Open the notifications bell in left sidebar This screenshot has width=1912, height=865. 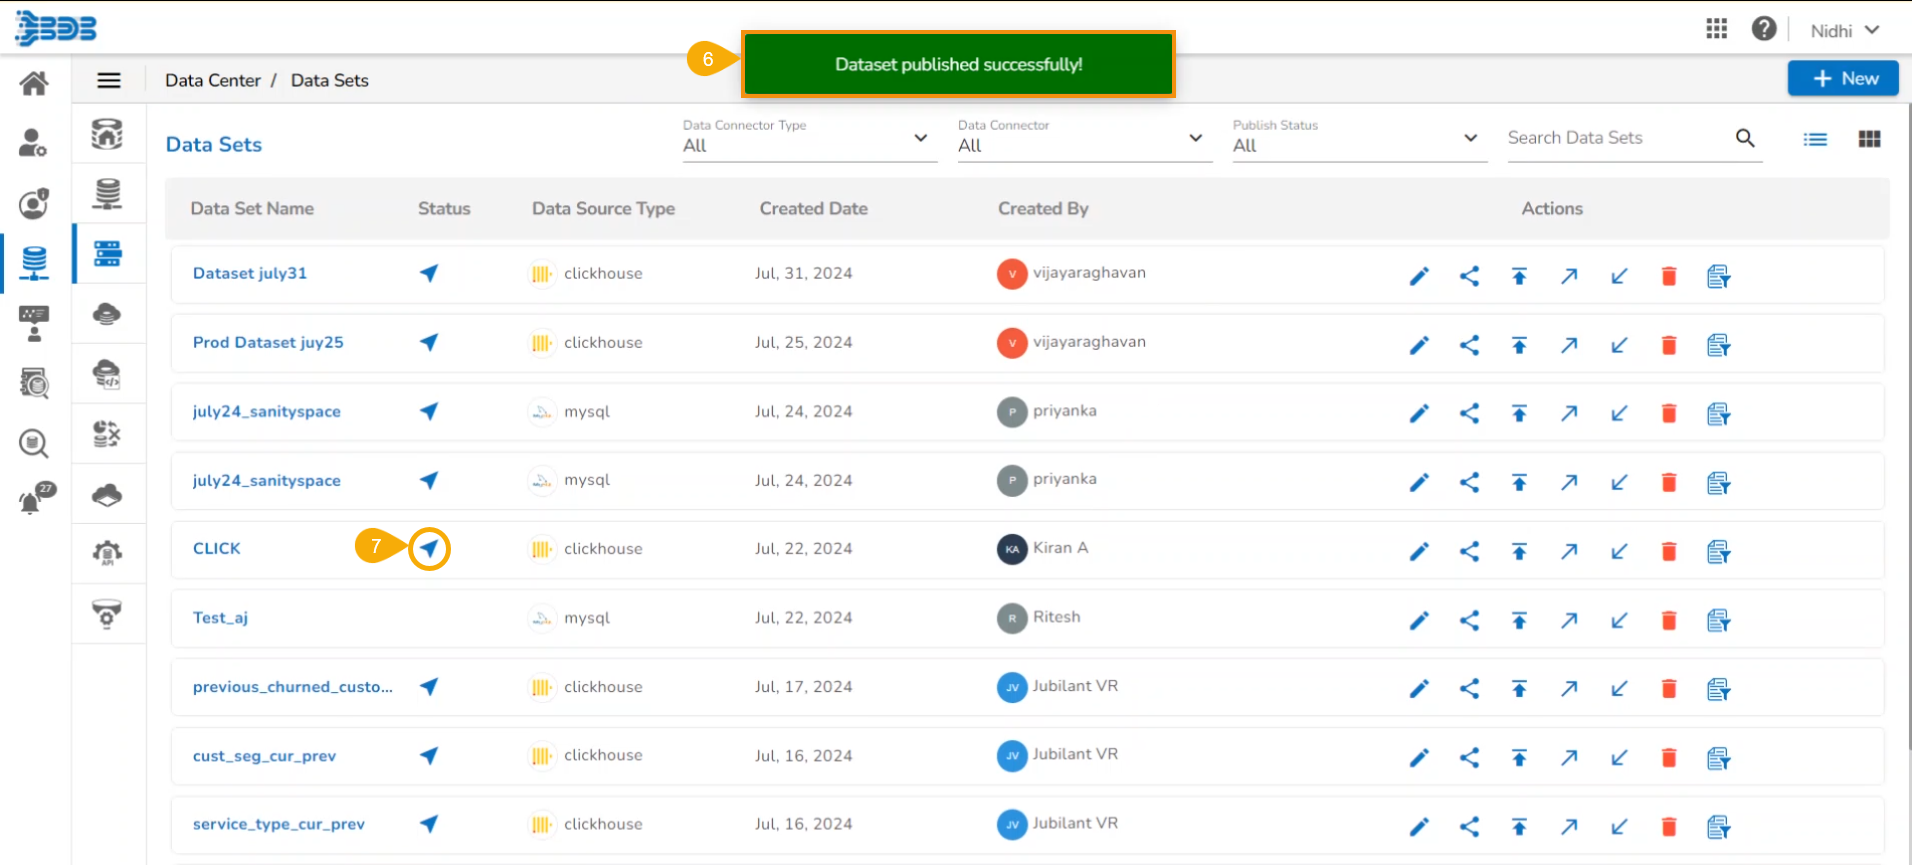click(33, 500)
